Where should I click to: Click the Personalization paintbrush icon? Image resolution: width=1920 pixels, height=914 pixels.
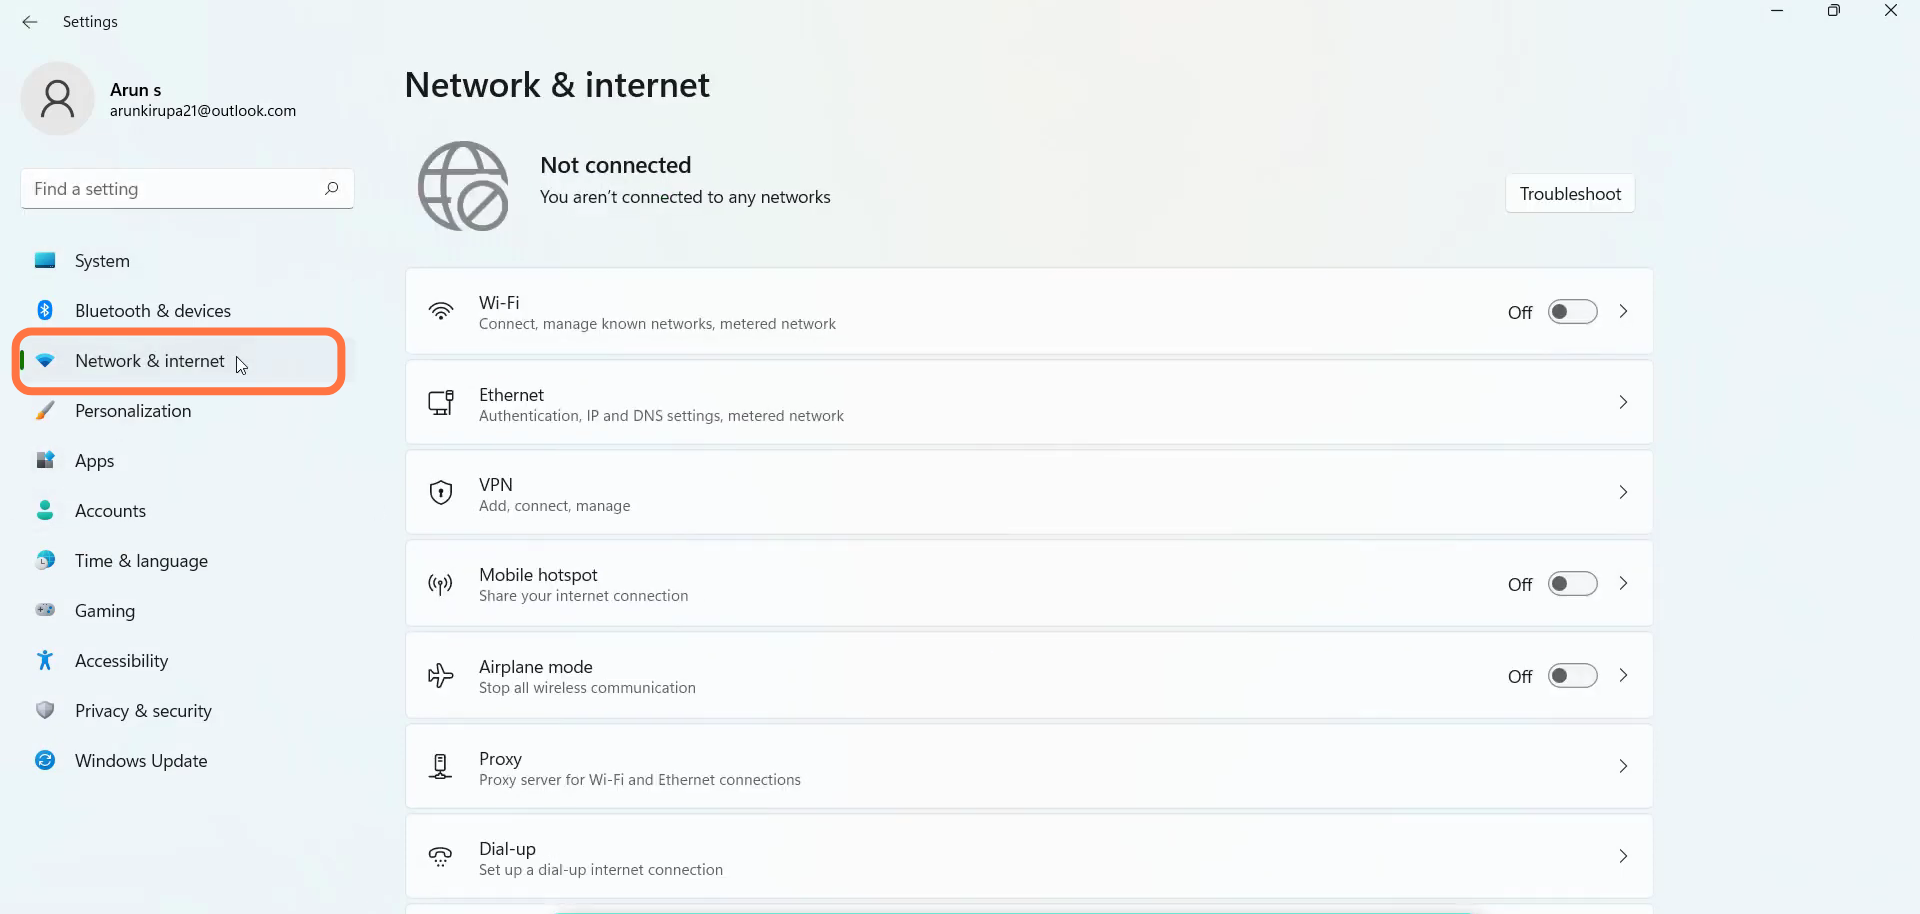click(x=45, y=410)
